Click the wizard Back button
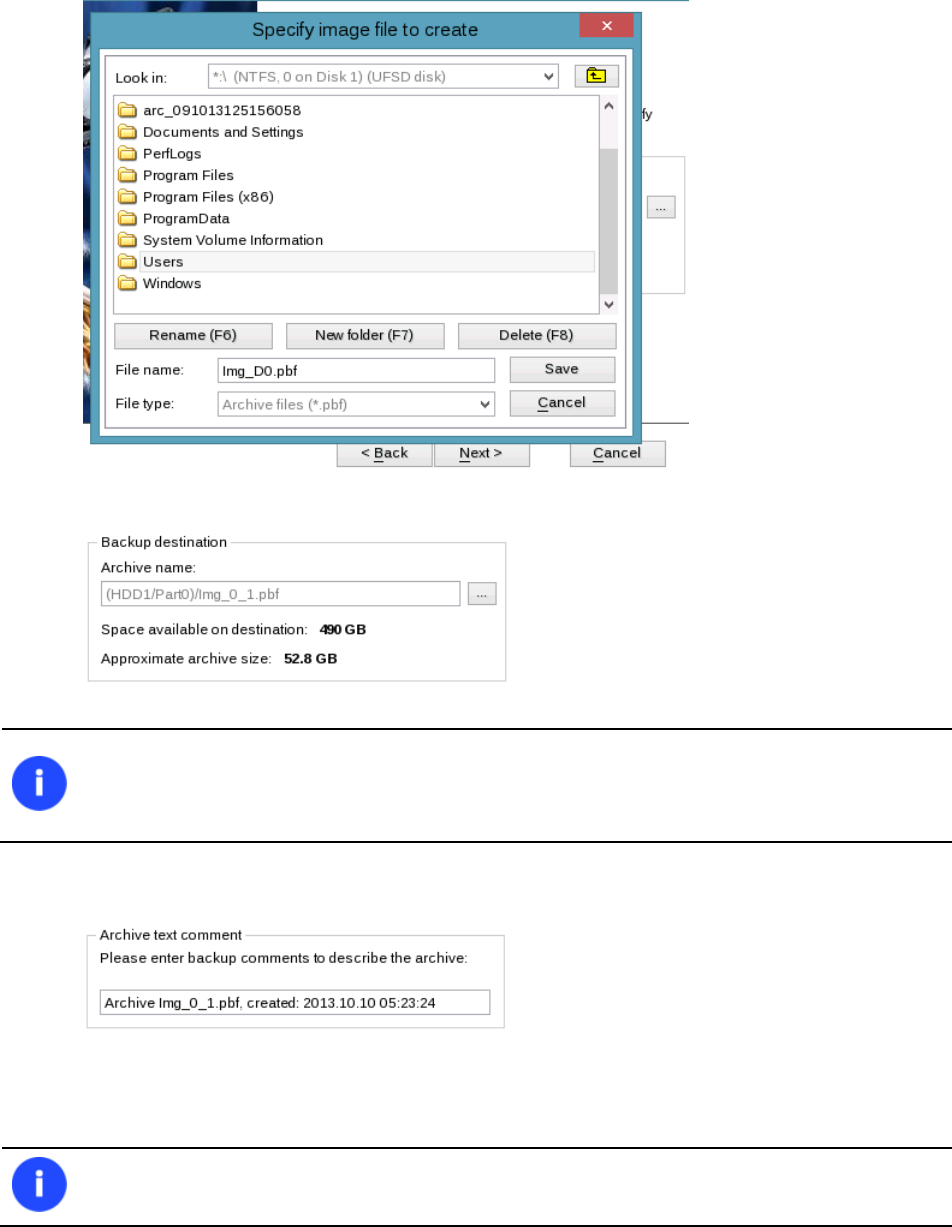The width and height of the screenshot is (952, 1227). tap(385, 454)
